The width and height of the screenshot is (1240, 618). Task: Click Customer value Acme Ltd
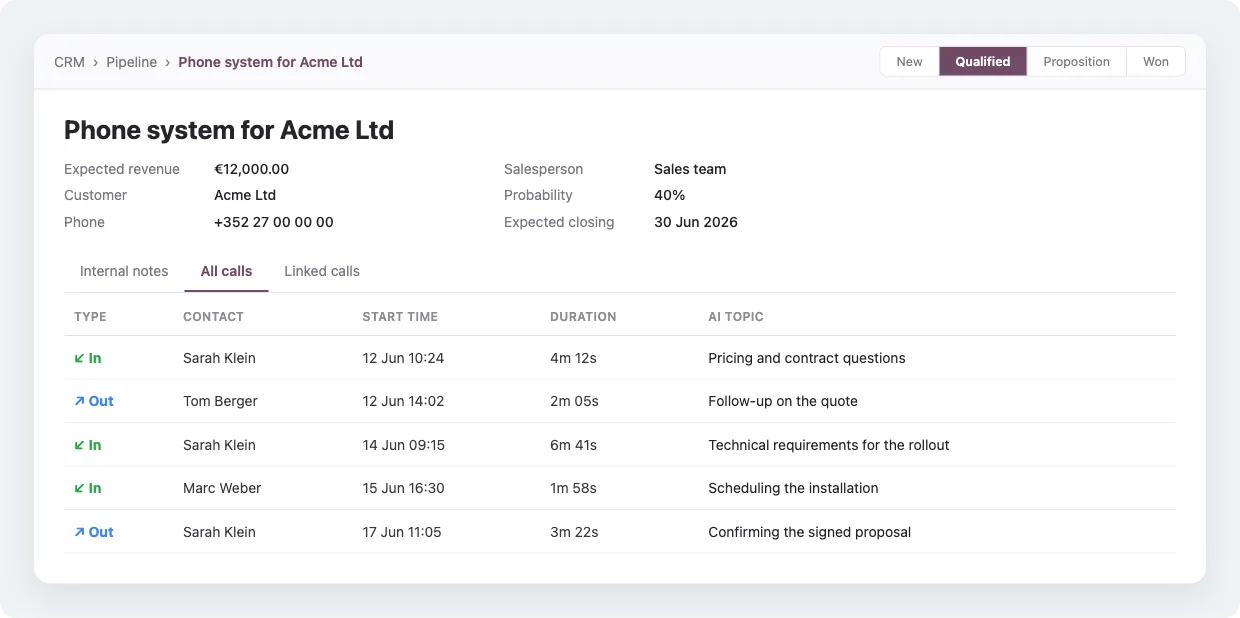coord(245,195)
